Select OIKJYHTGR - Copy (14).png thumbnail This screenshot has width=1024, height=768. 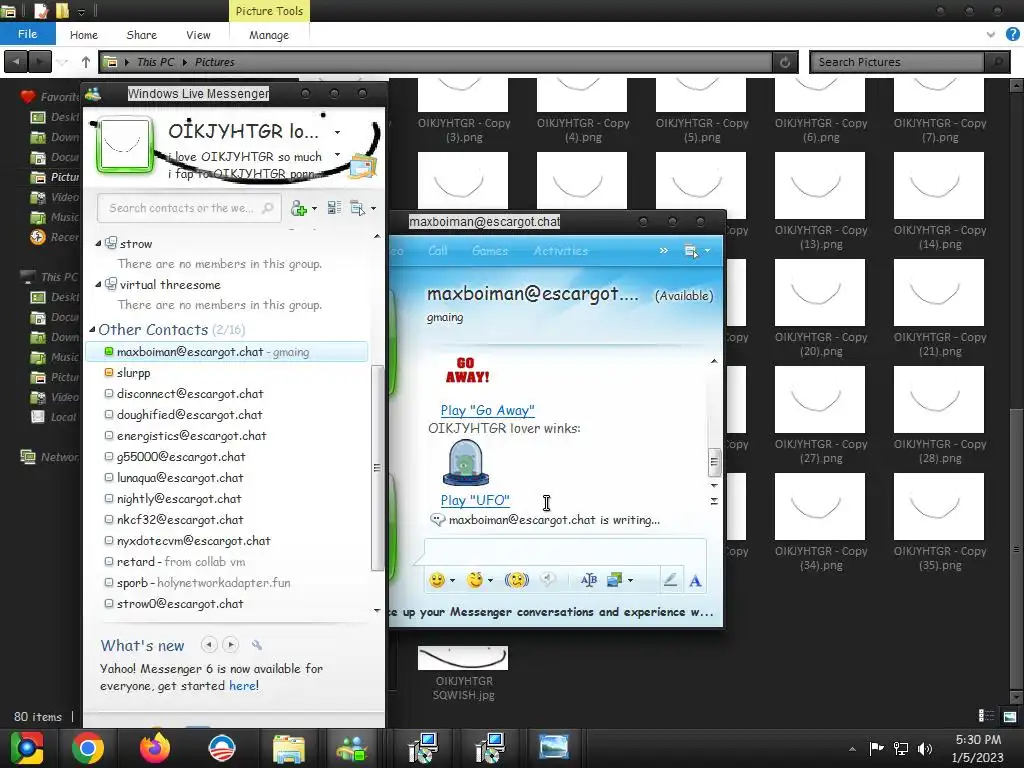coord(938,186)
